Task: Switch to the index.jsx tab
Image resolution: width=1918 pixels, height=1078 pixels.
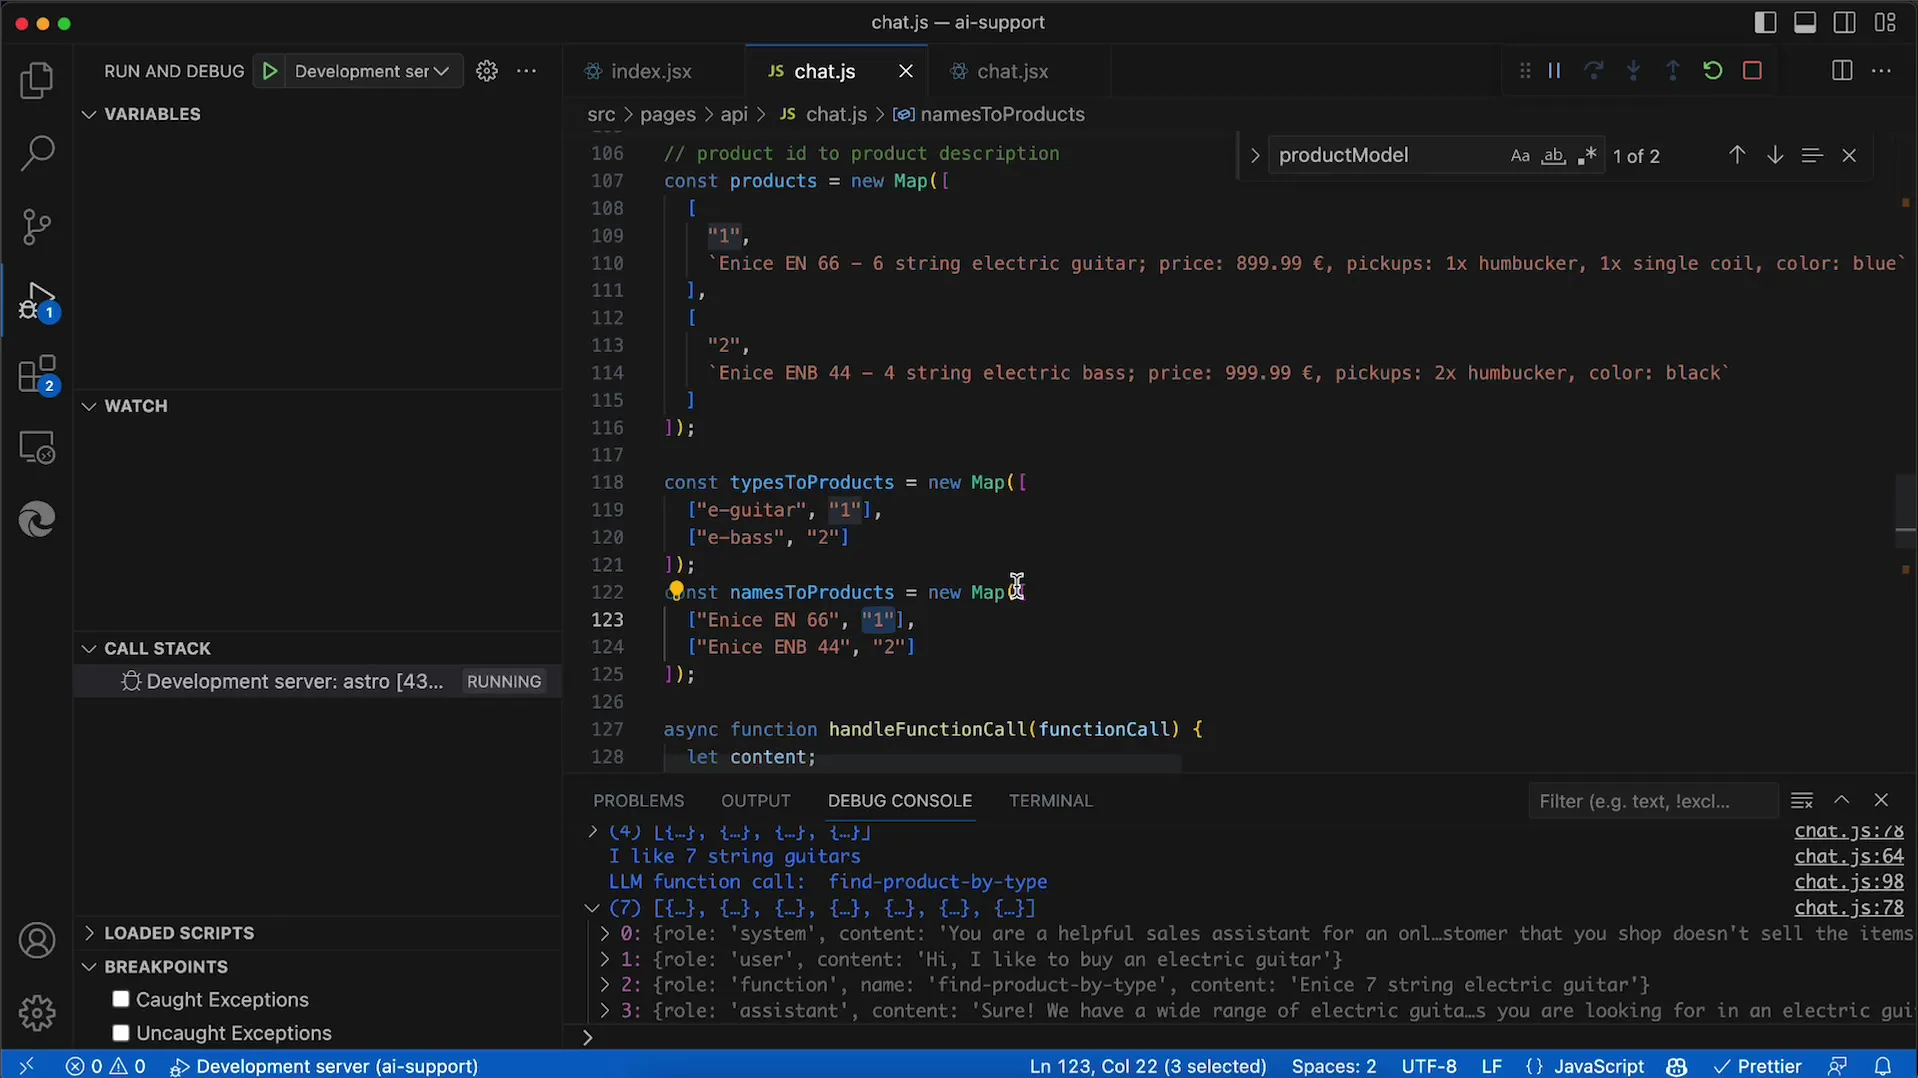Action: point(651,71)
